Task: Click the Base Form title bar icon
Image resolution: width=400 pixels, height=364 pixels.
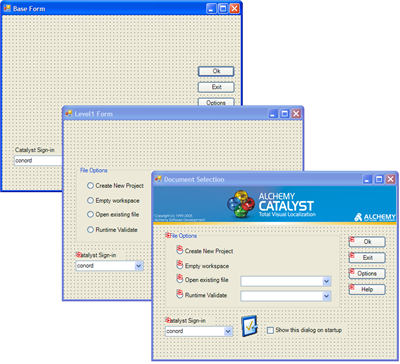Action: pos(7,8)
